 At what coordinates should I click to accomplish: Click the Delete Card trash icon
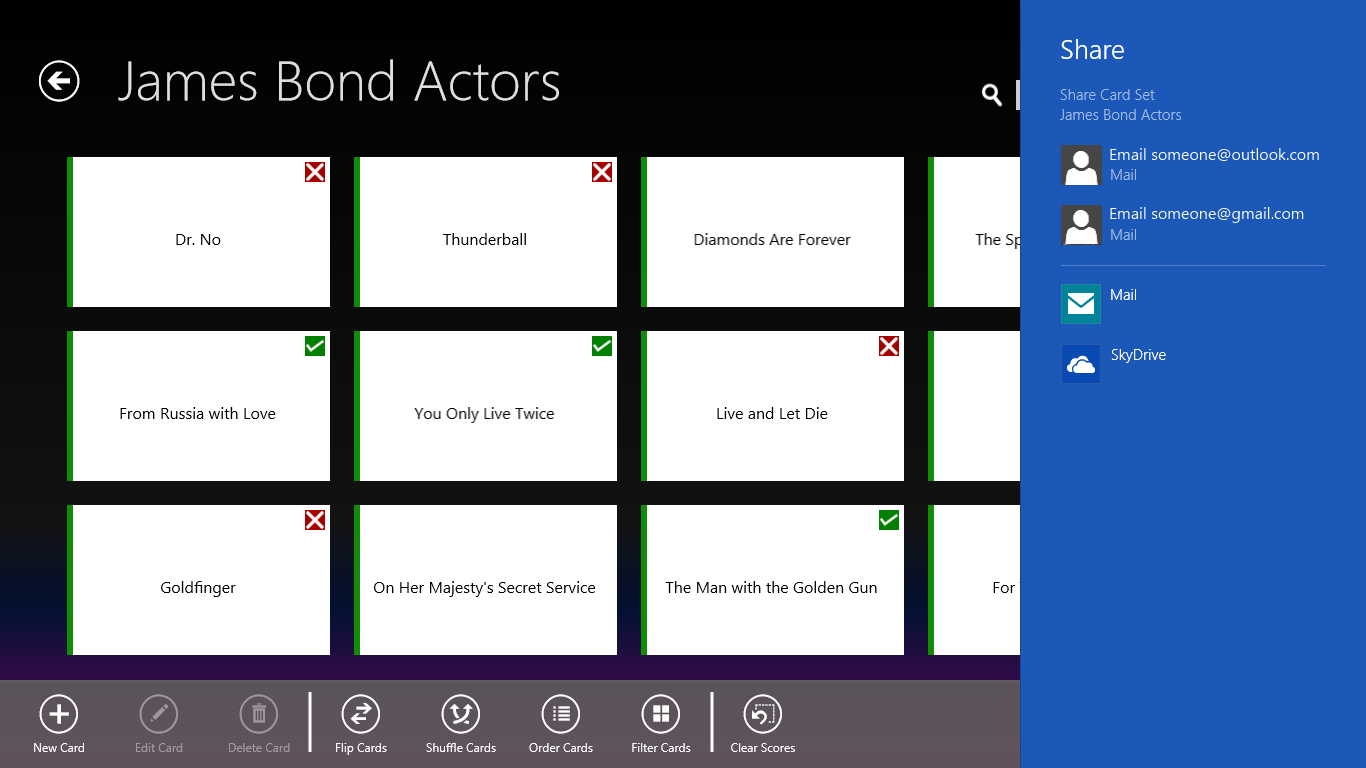coord(258,716)
